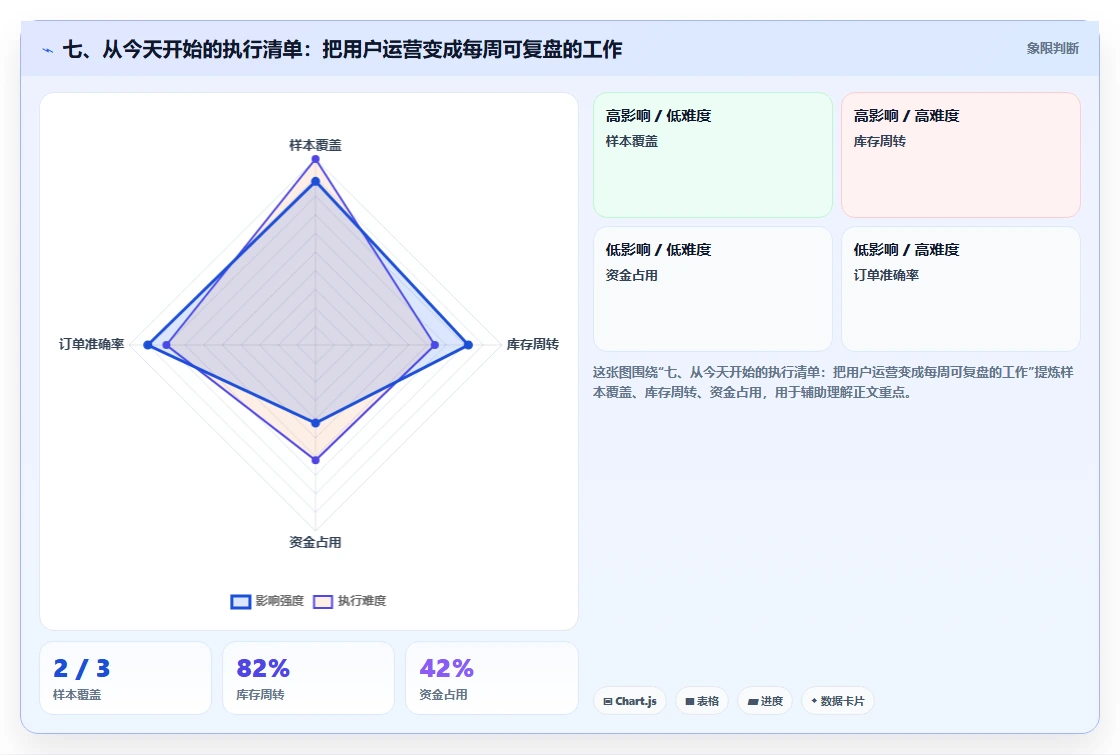Toggle the 执行难度 legend item

350,601
